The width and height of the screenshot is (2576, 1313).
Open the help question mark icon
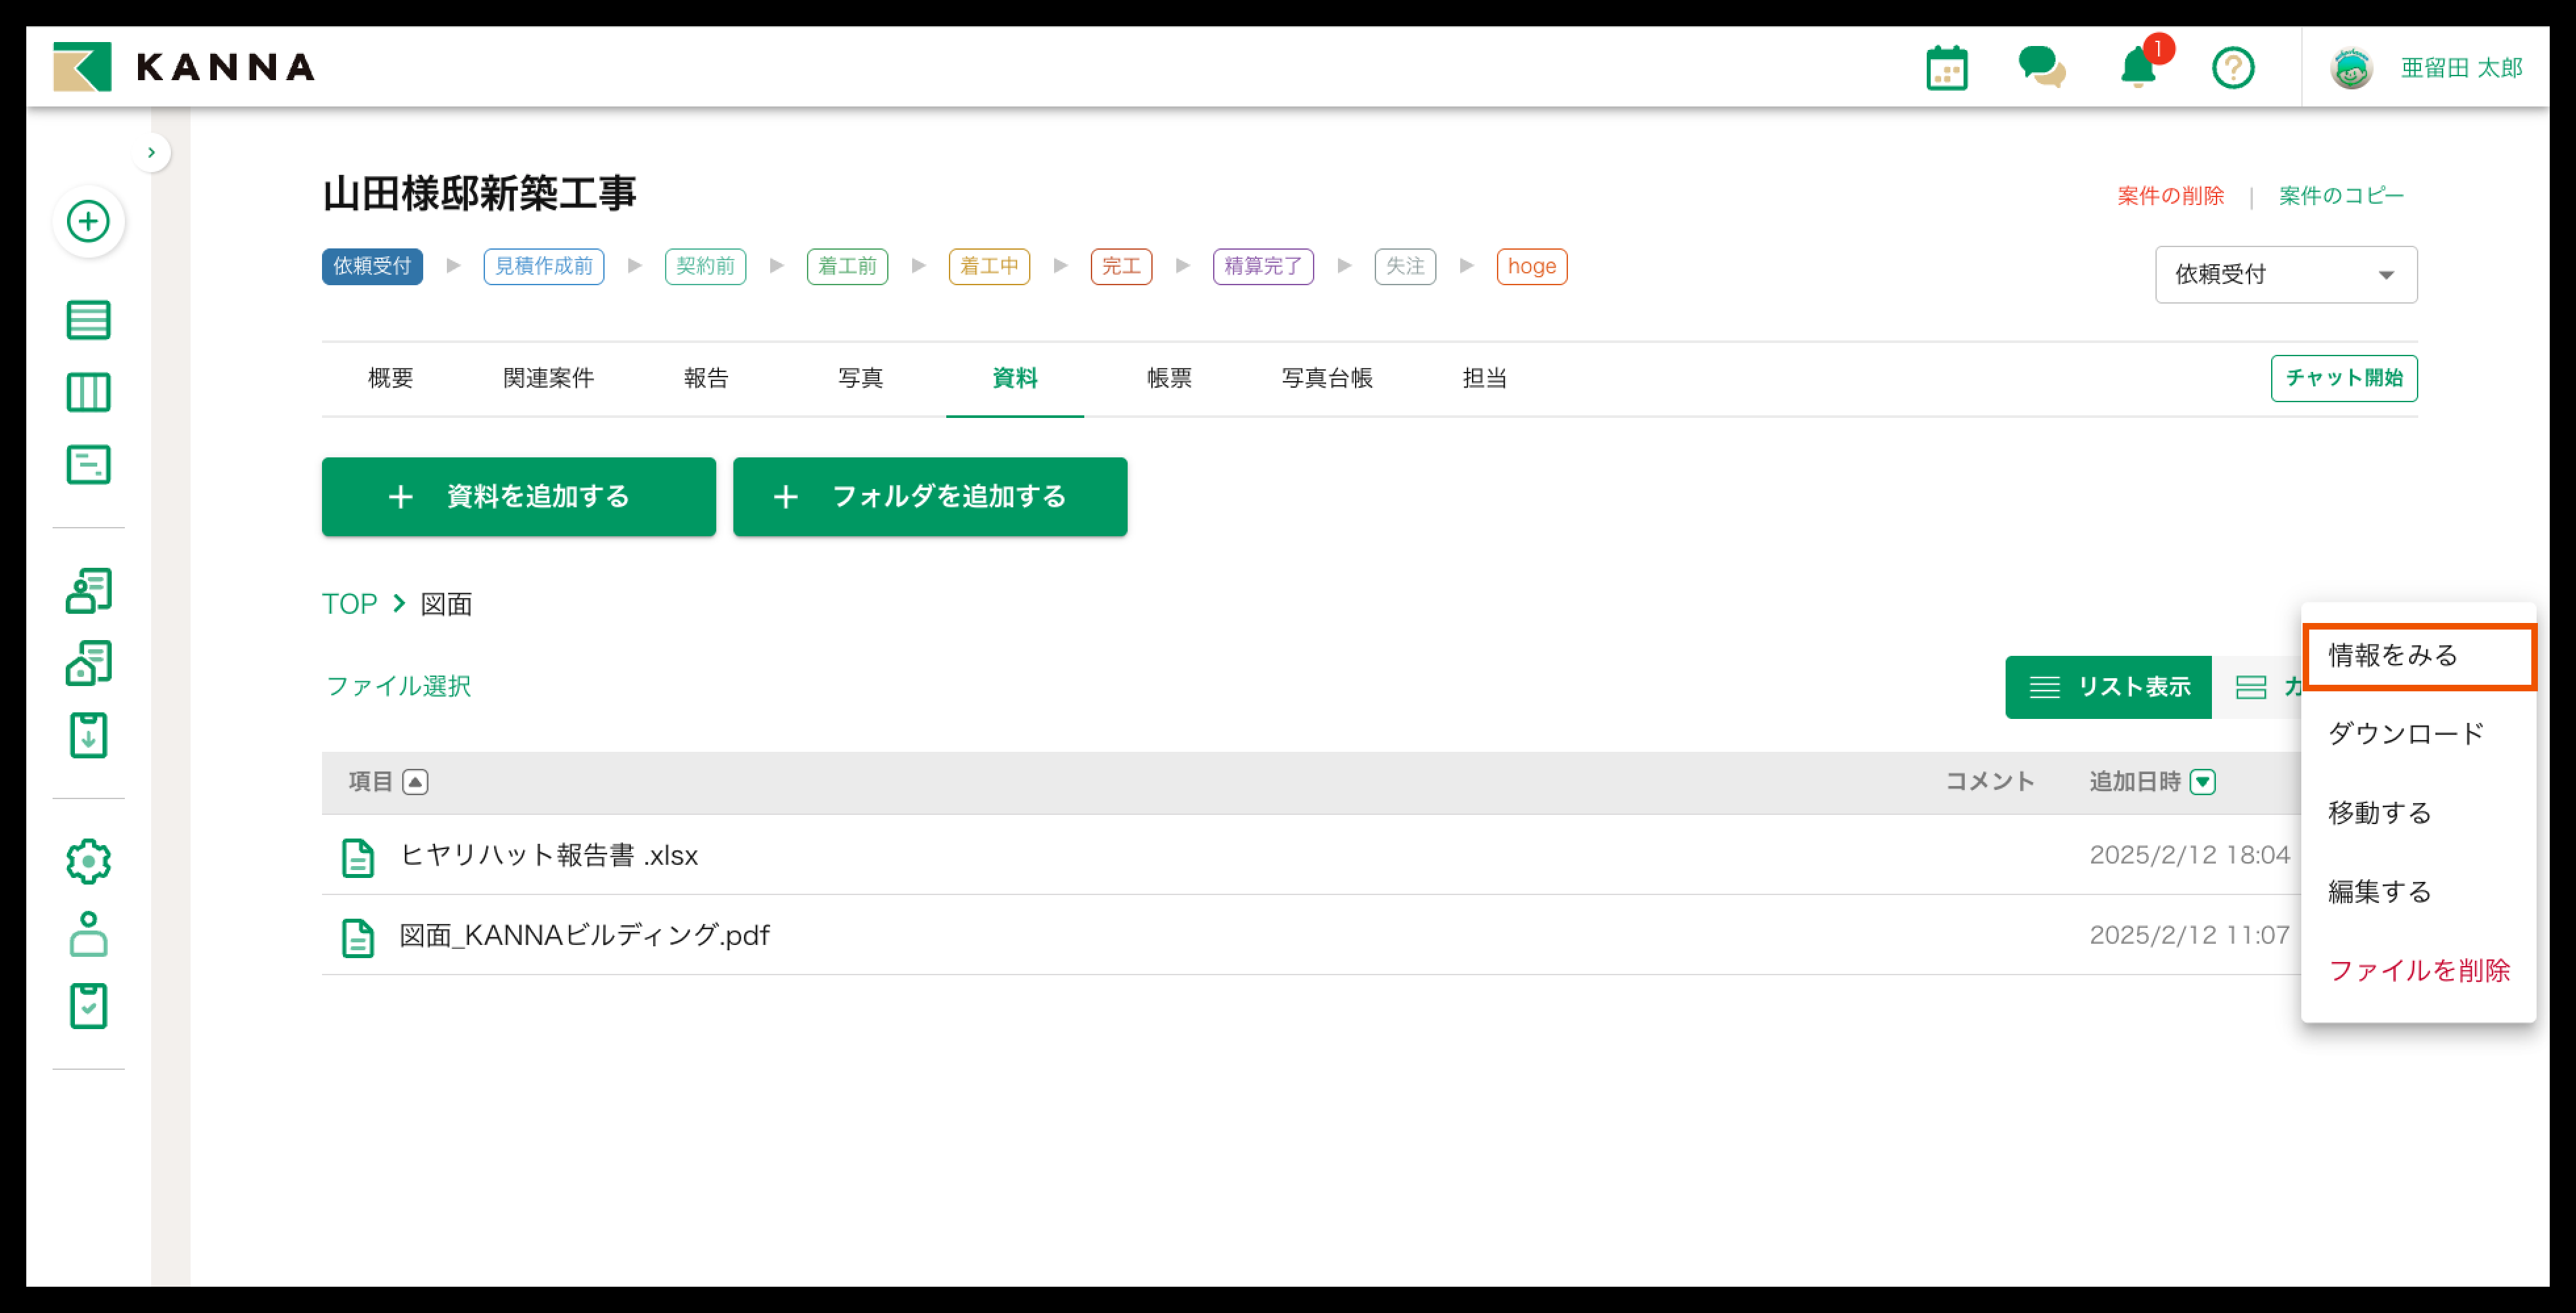coord(2232,68)
